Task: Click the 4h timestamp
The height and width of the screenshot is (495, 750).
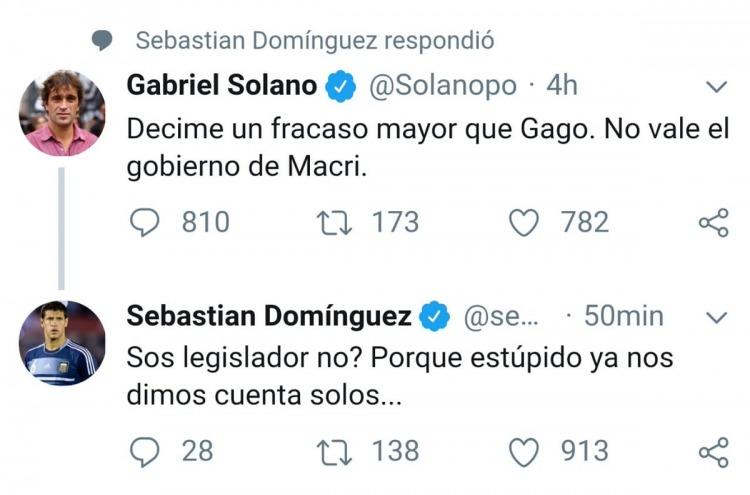Action: [562, 86]
